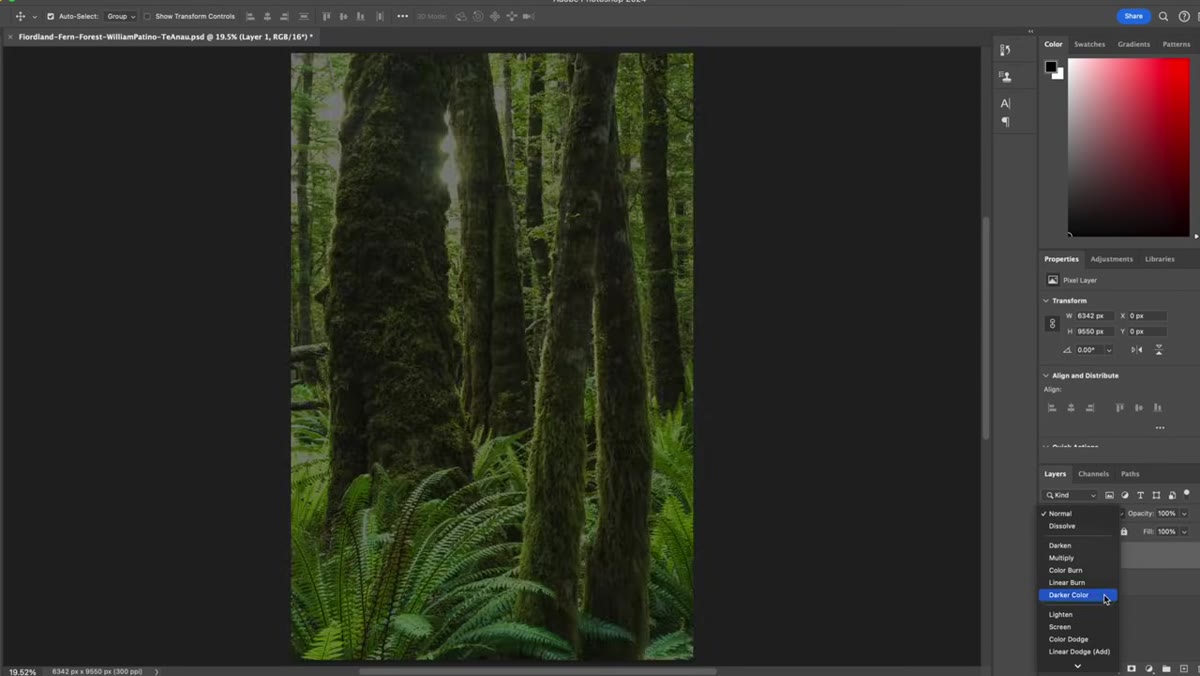Choose Linear Dodge (Add) blend mode
Viewport: 1200px width, 676px height.
coord(1078,652)
